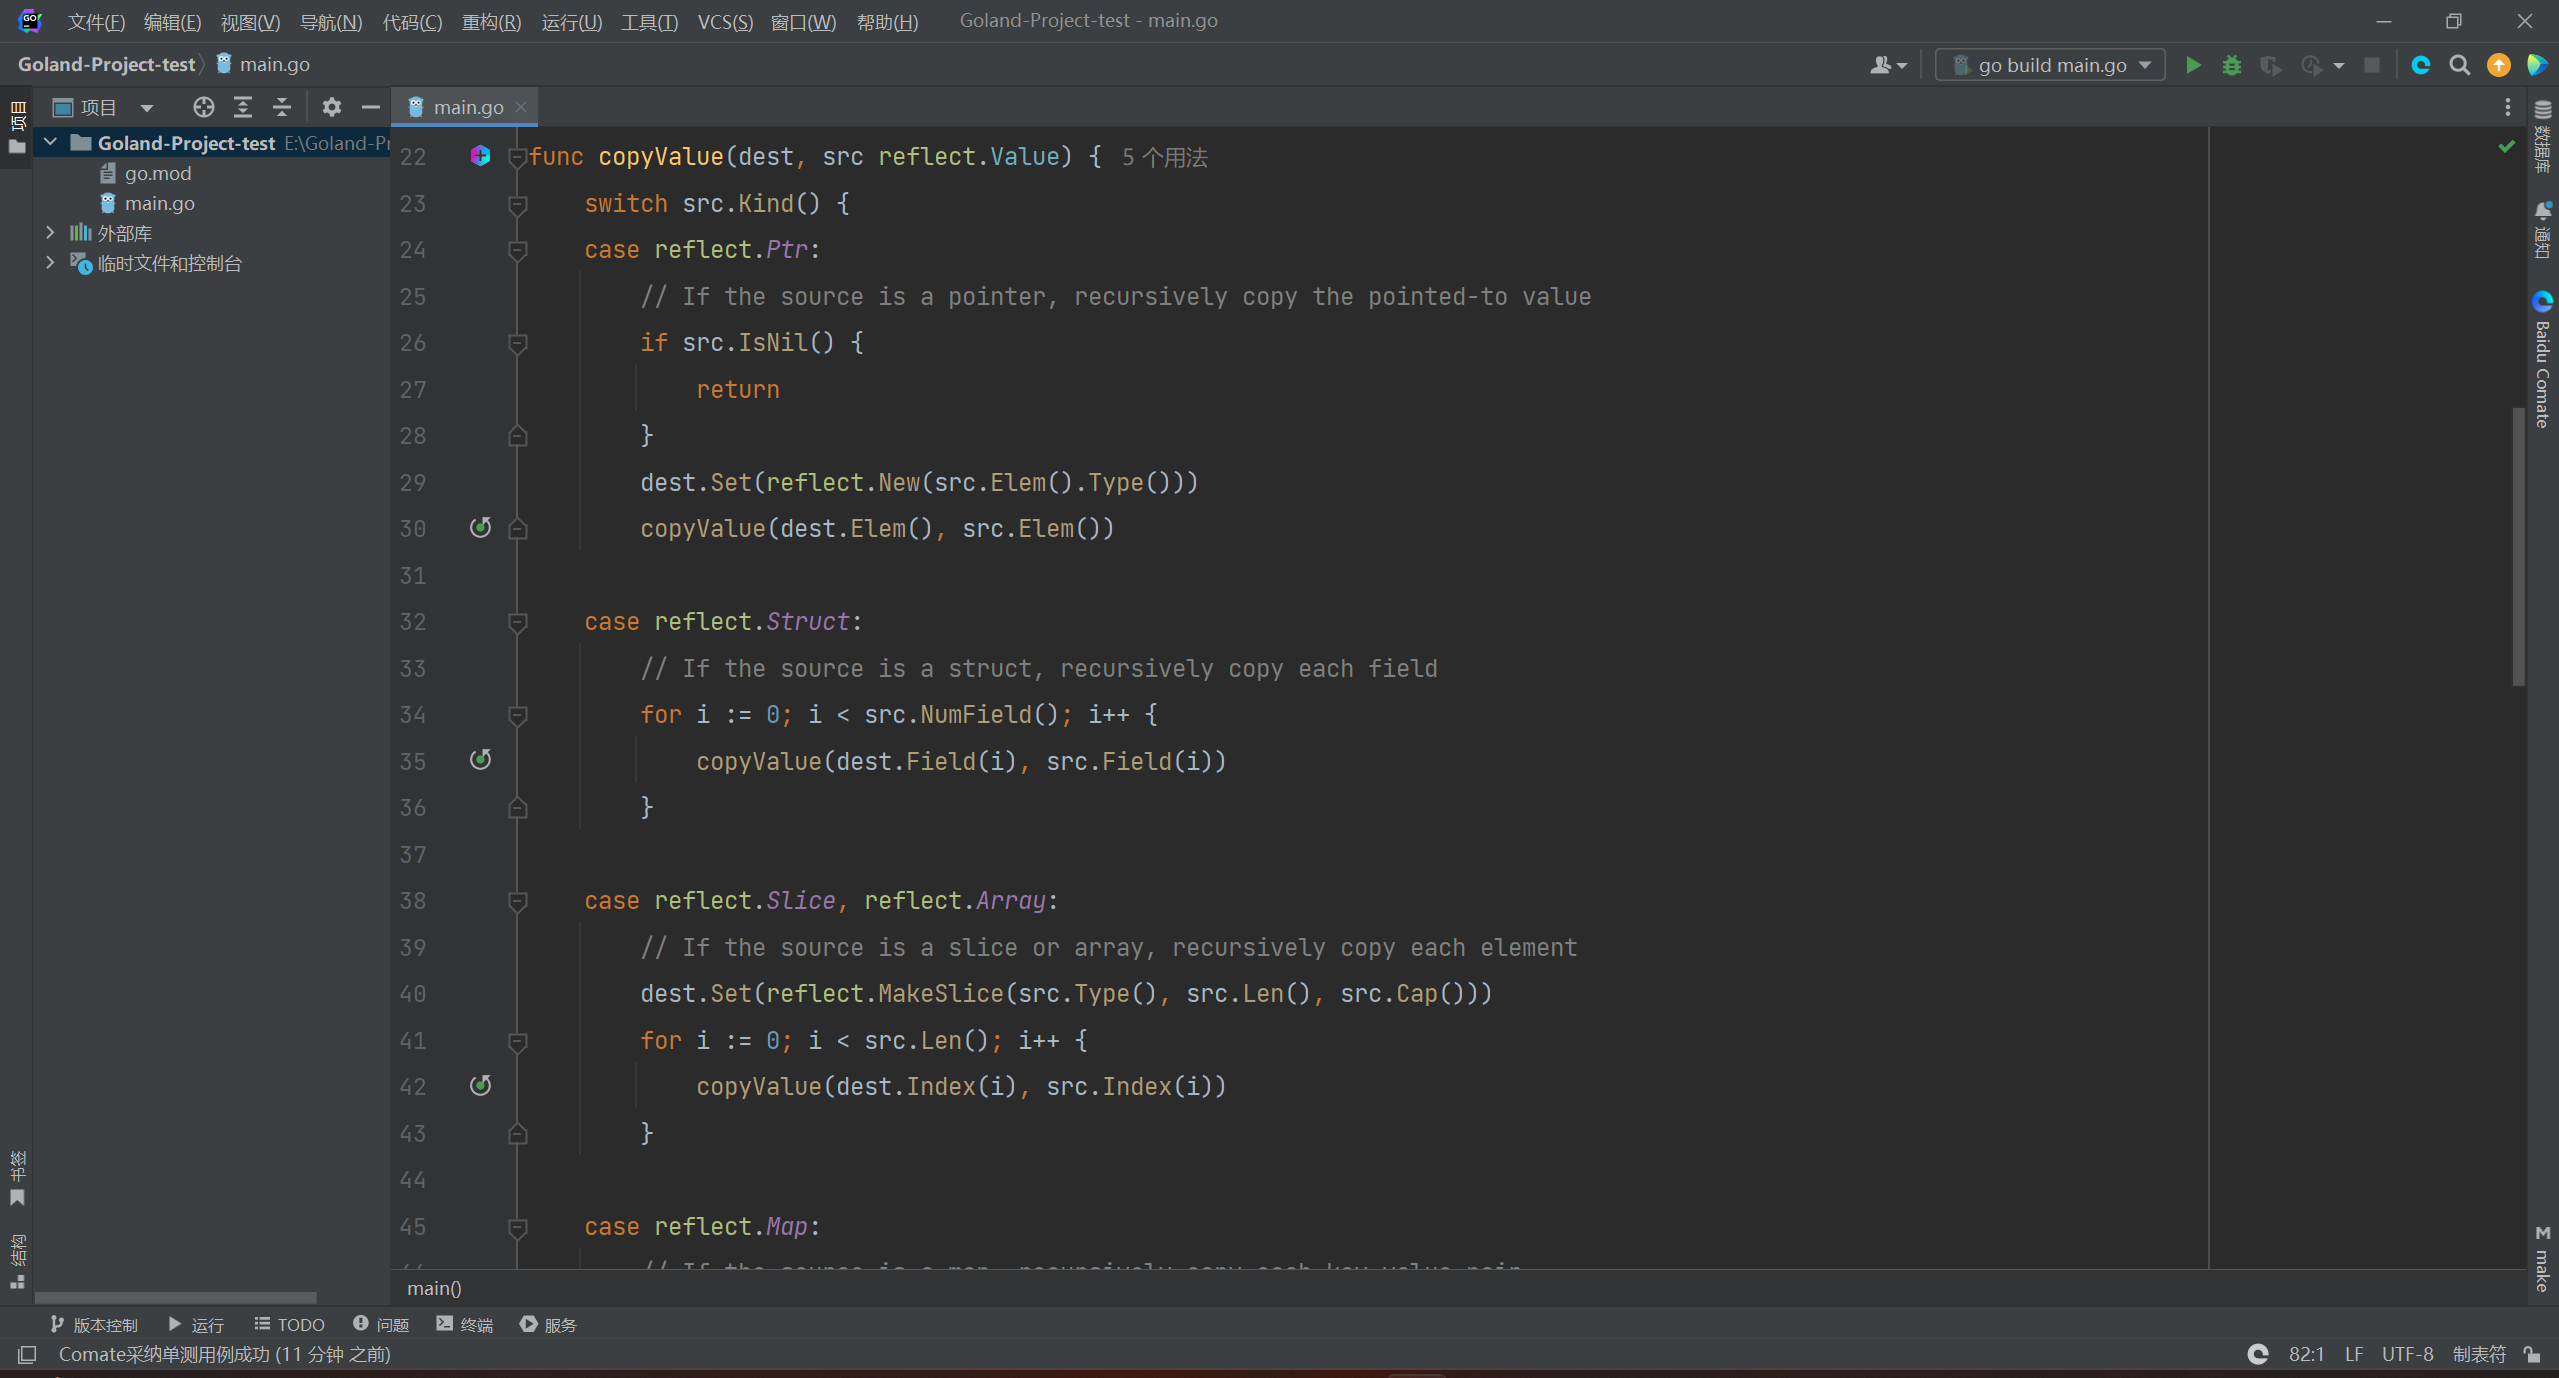Expand all items in project panel
This screenshot has width=2559, height=1378.
[243, 107]
